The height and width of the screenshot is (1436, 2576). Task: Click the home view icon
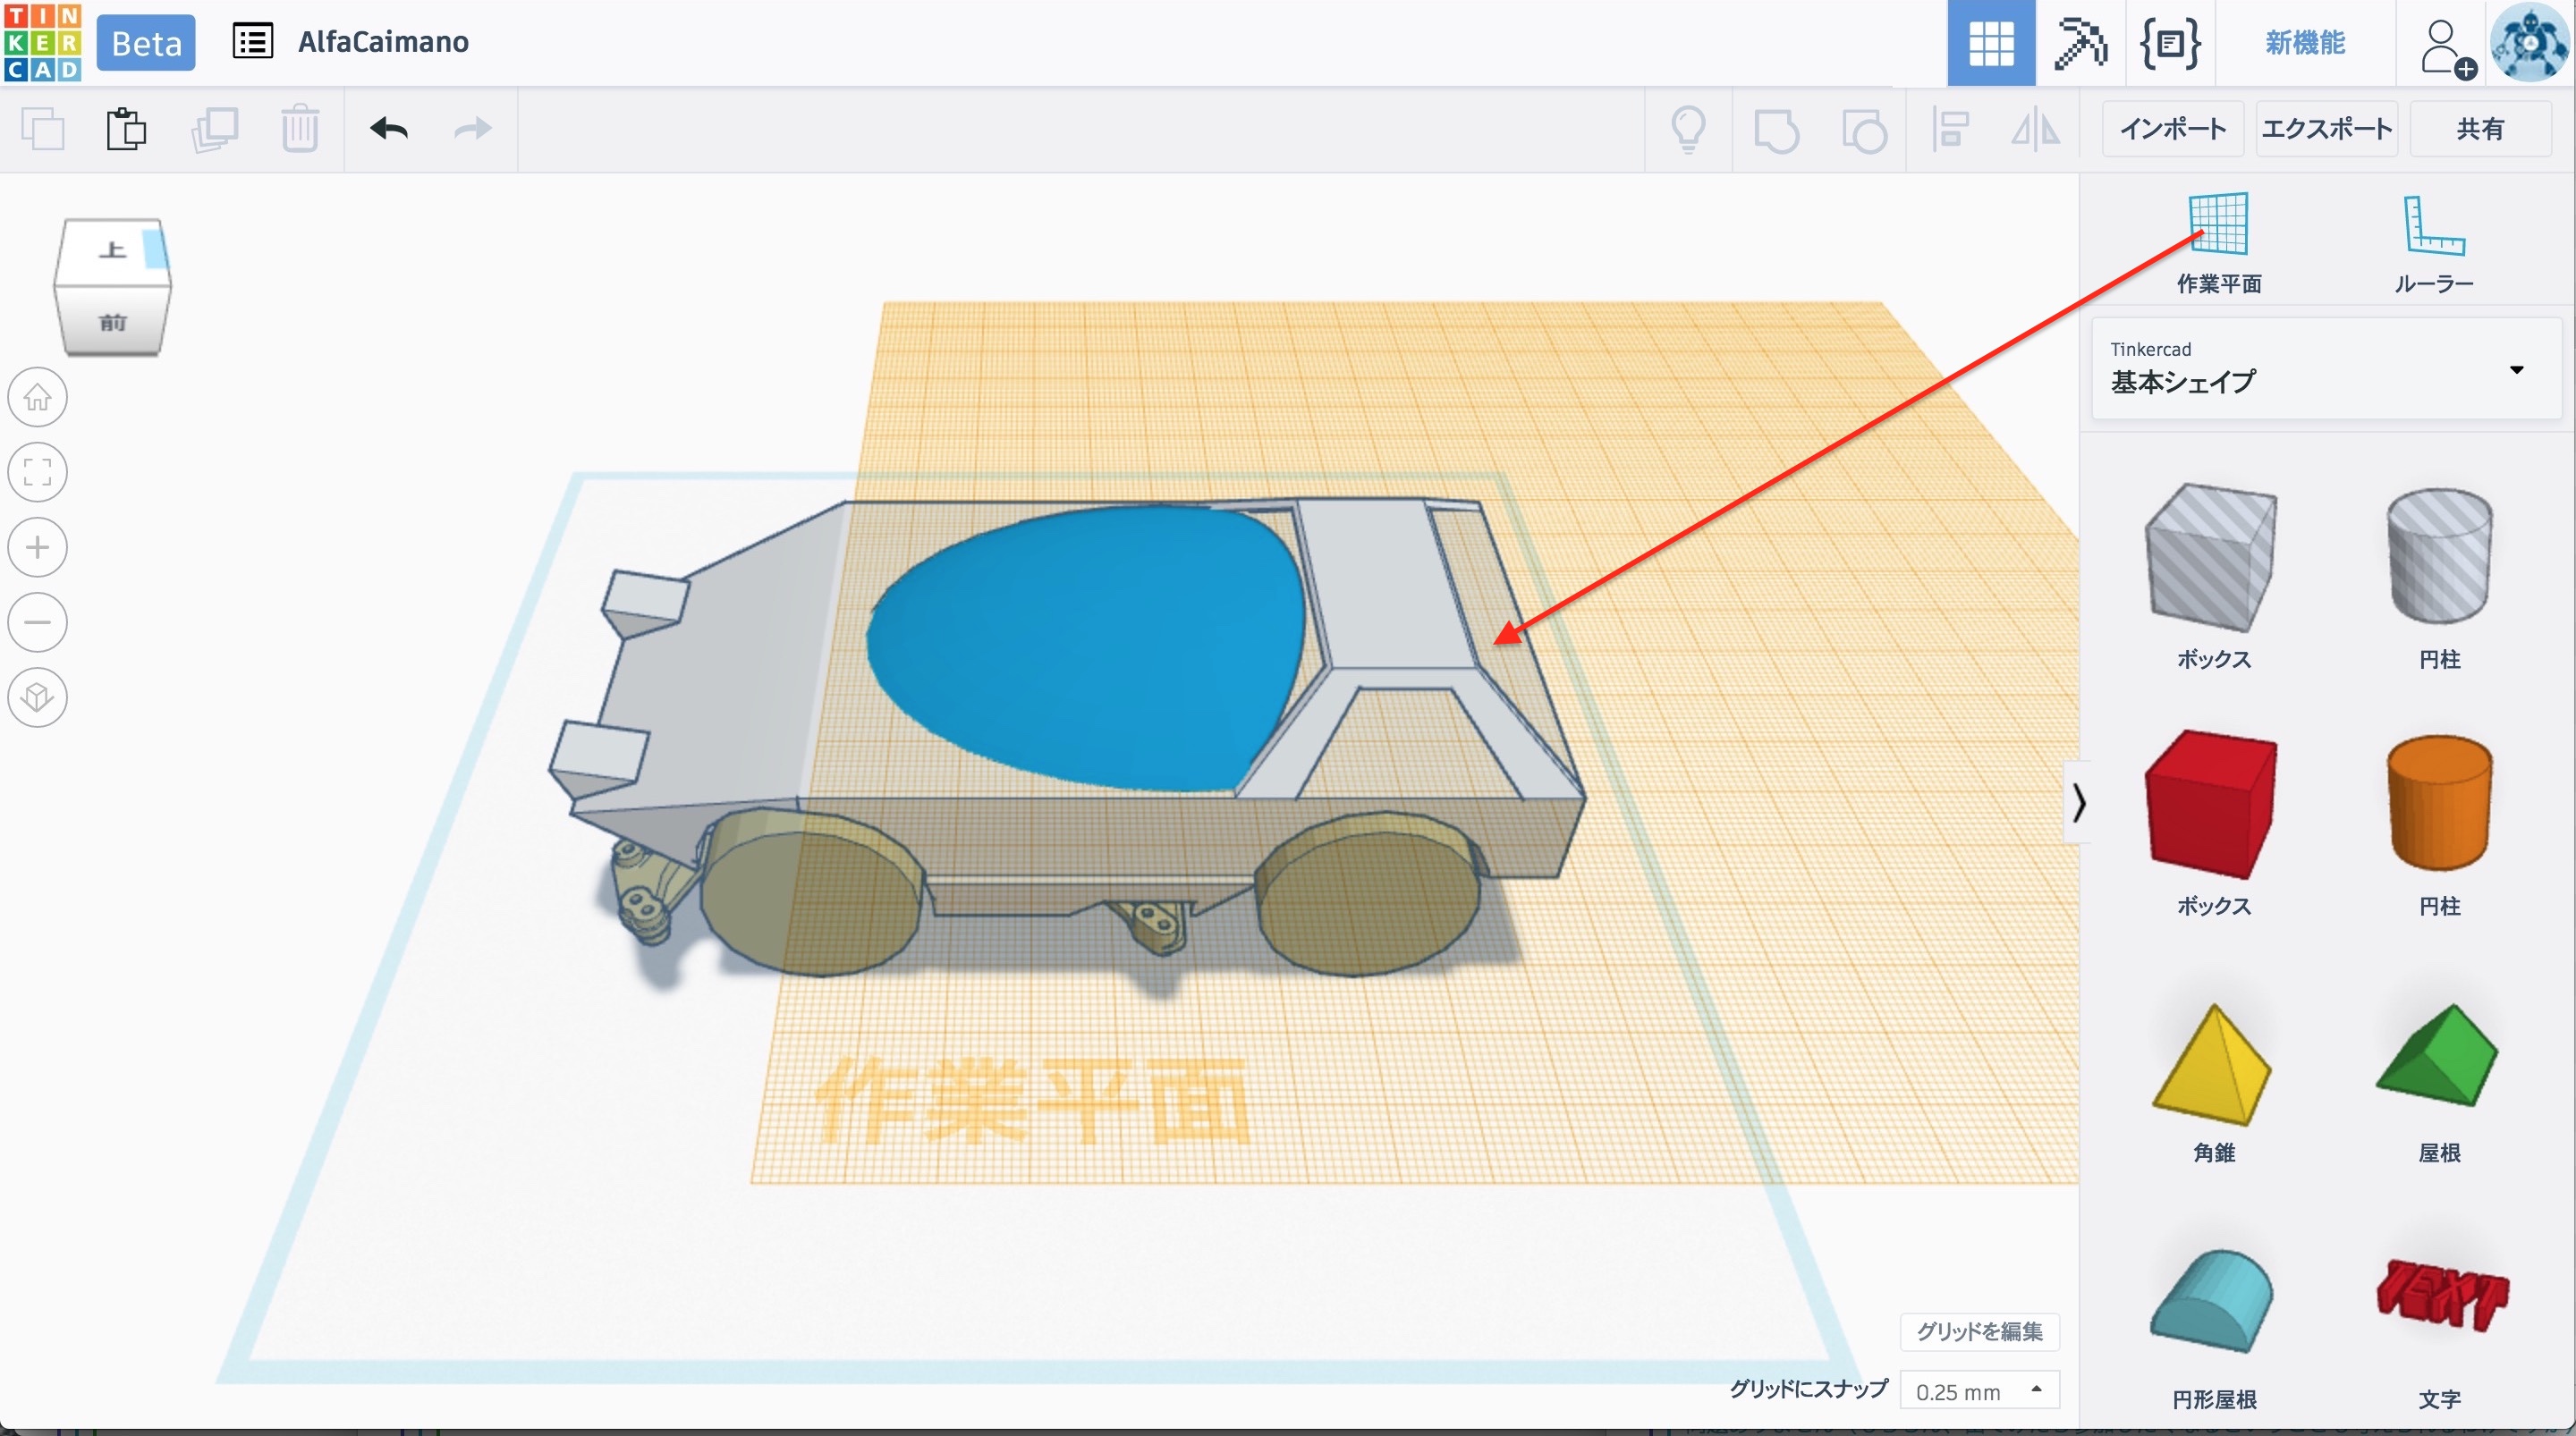pos(38,398)
